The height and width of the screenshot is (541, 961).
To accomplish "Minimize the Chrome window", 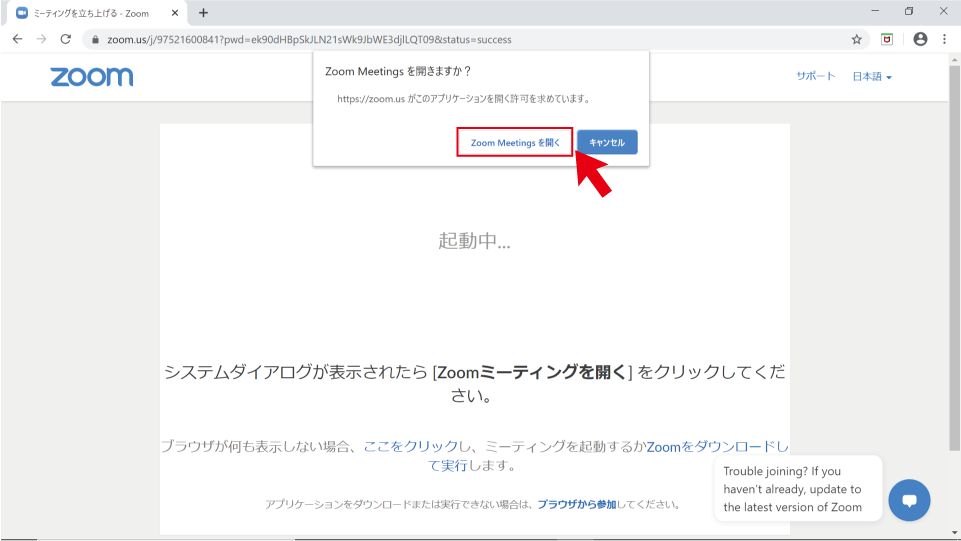I will pyautogui.click(x=875, y=11).
